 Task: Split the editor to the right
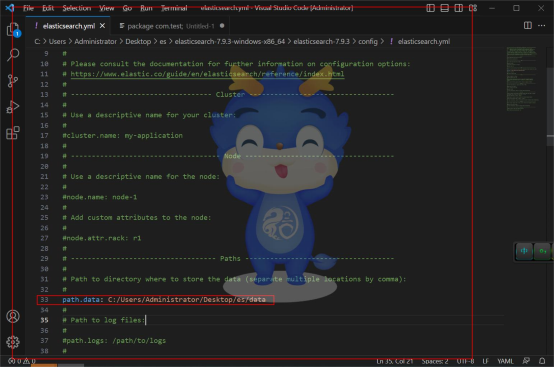528,25
